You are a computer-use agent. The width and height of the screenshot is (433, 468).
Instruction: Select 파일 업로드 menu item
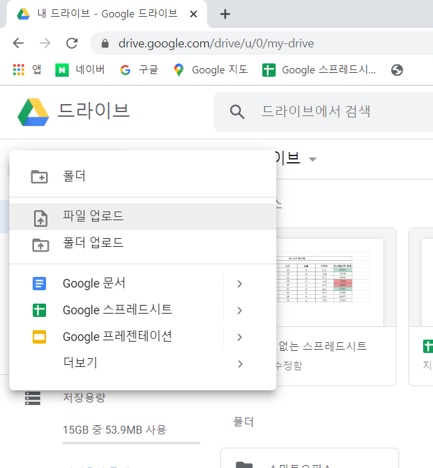(143, 217)
